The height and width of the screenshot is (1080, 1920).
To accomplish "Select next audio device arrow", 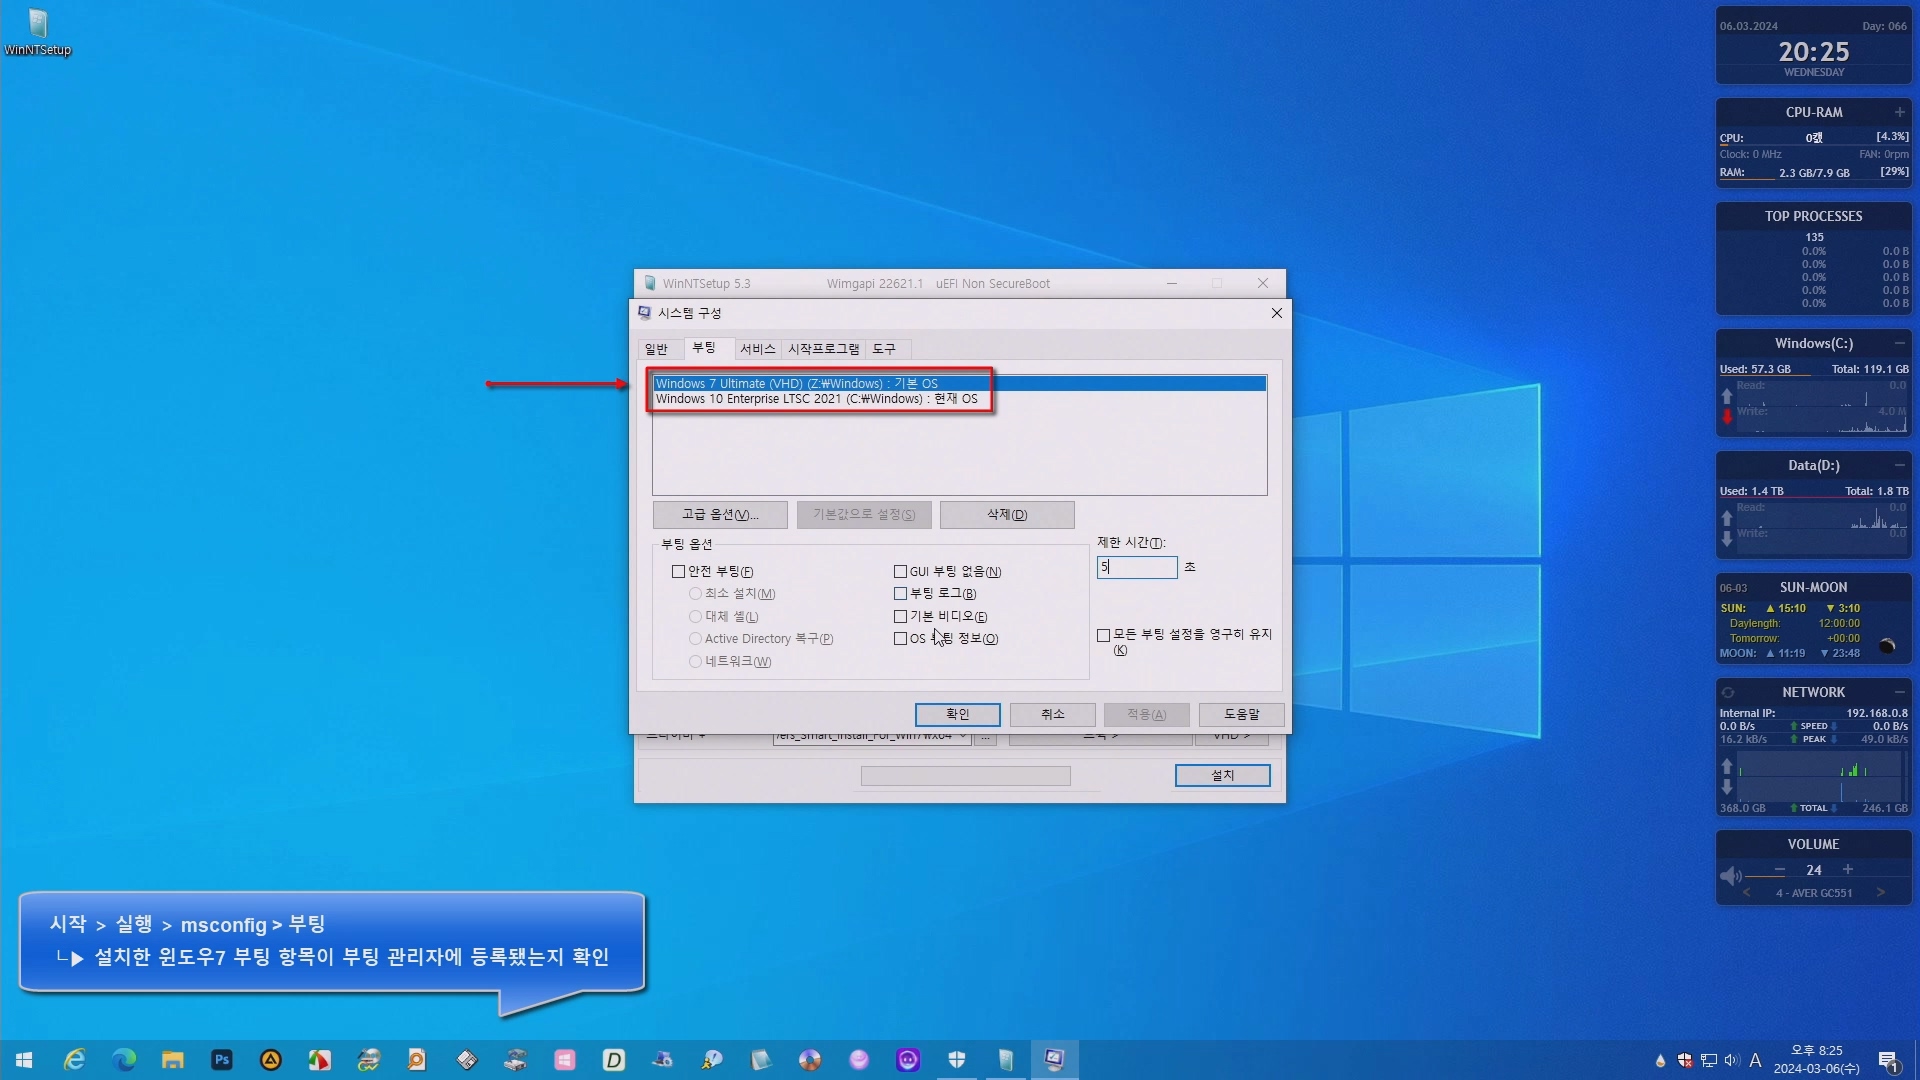I will 1880,892.
